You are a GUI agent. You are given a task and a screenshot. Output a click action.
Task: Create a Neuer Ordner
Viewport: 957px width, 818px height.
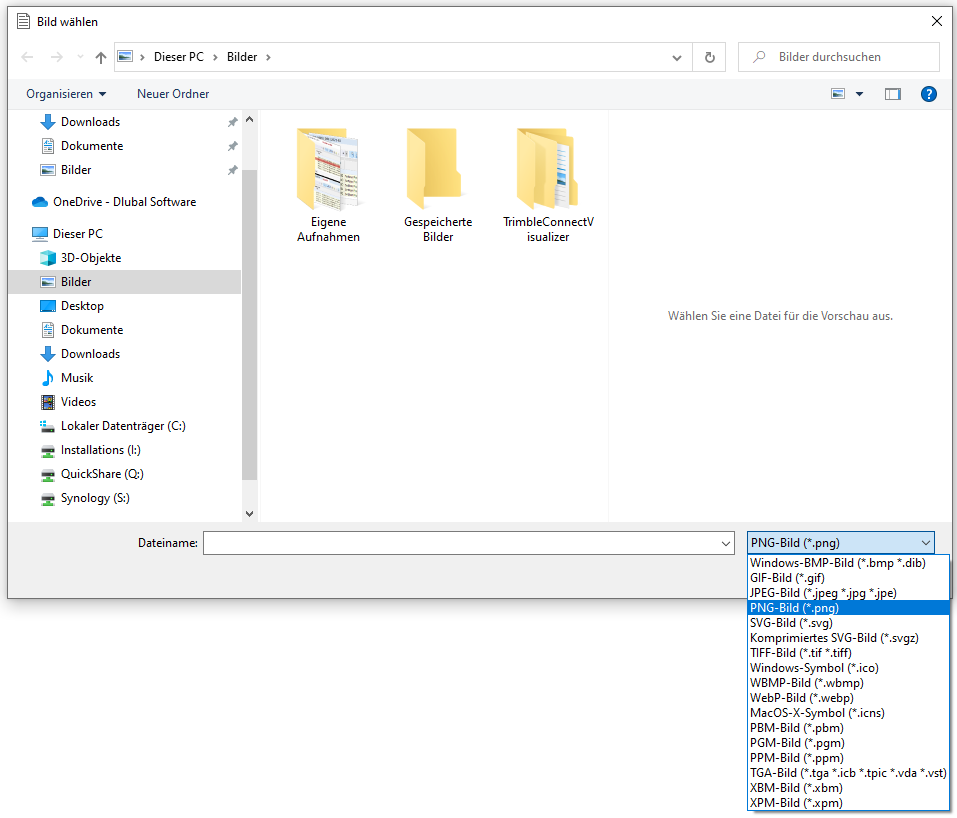tap(173, 94)
